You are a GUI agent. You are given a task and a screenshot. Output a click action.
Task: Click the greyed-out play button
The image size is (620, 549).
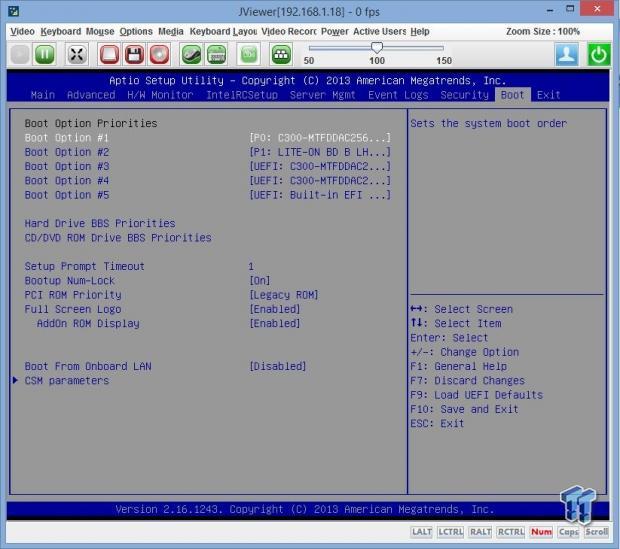click(x=20, y=54)
